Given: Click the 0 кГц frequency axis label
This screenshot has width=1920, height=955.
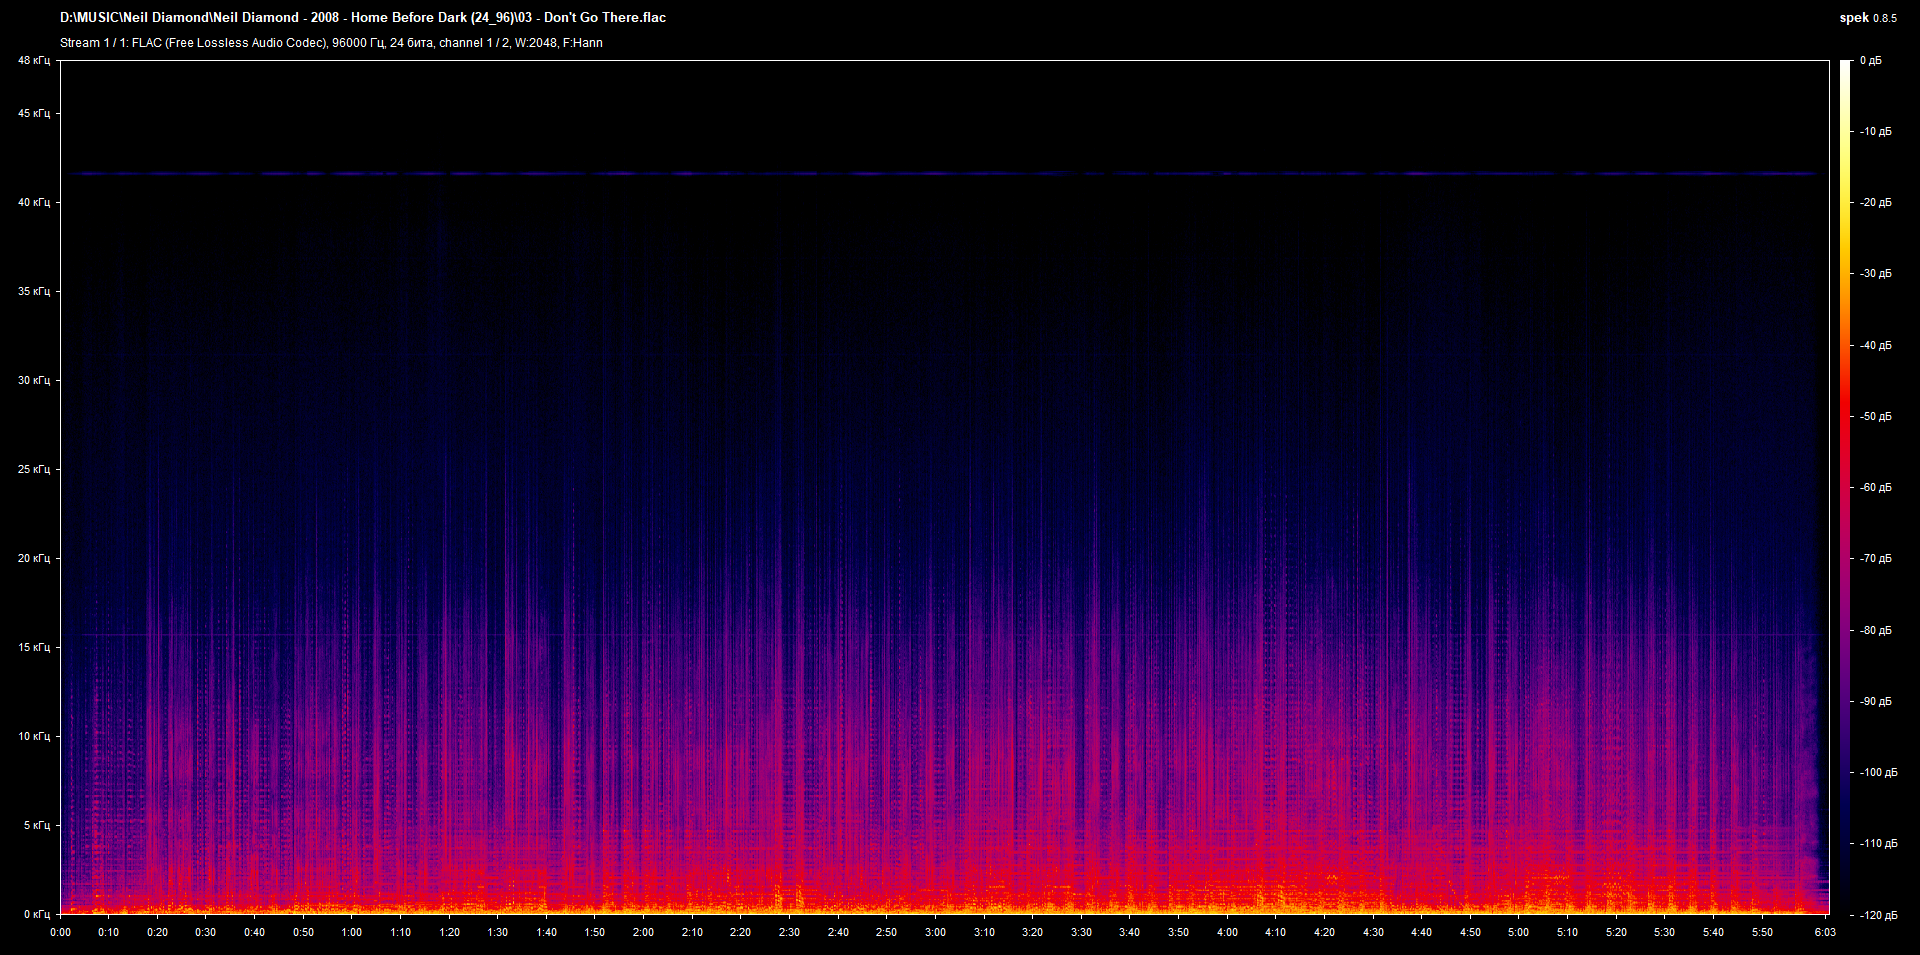Looking at the screenshot, I should (x=35, y=914).
